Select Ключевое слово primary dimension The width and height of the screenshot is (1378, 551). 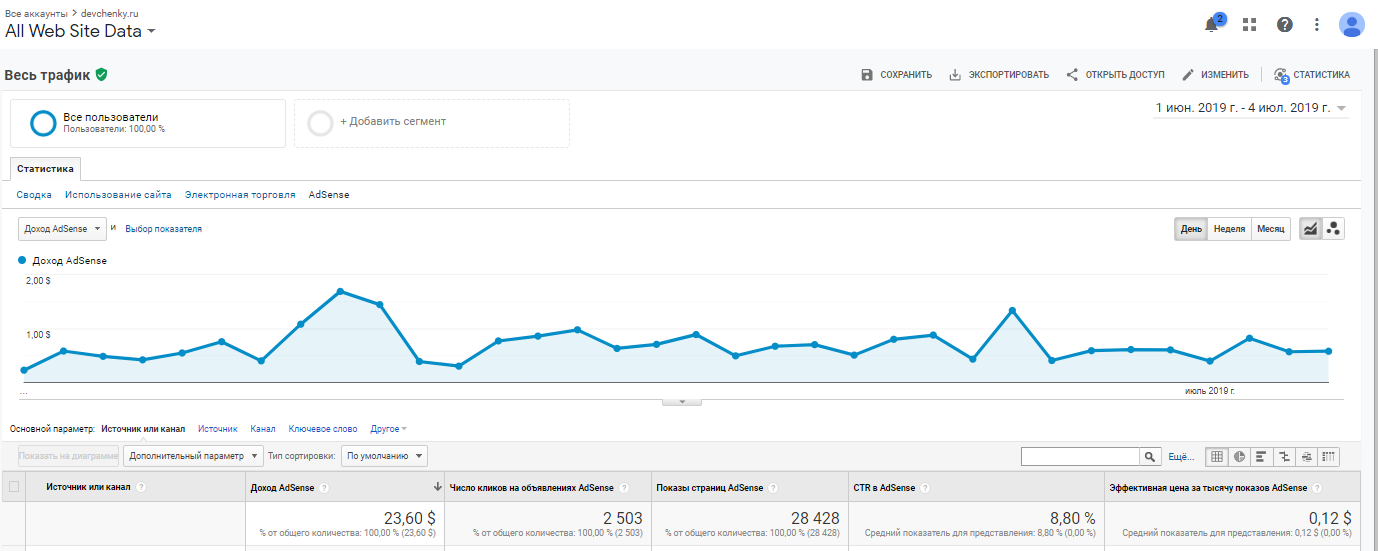323,428
